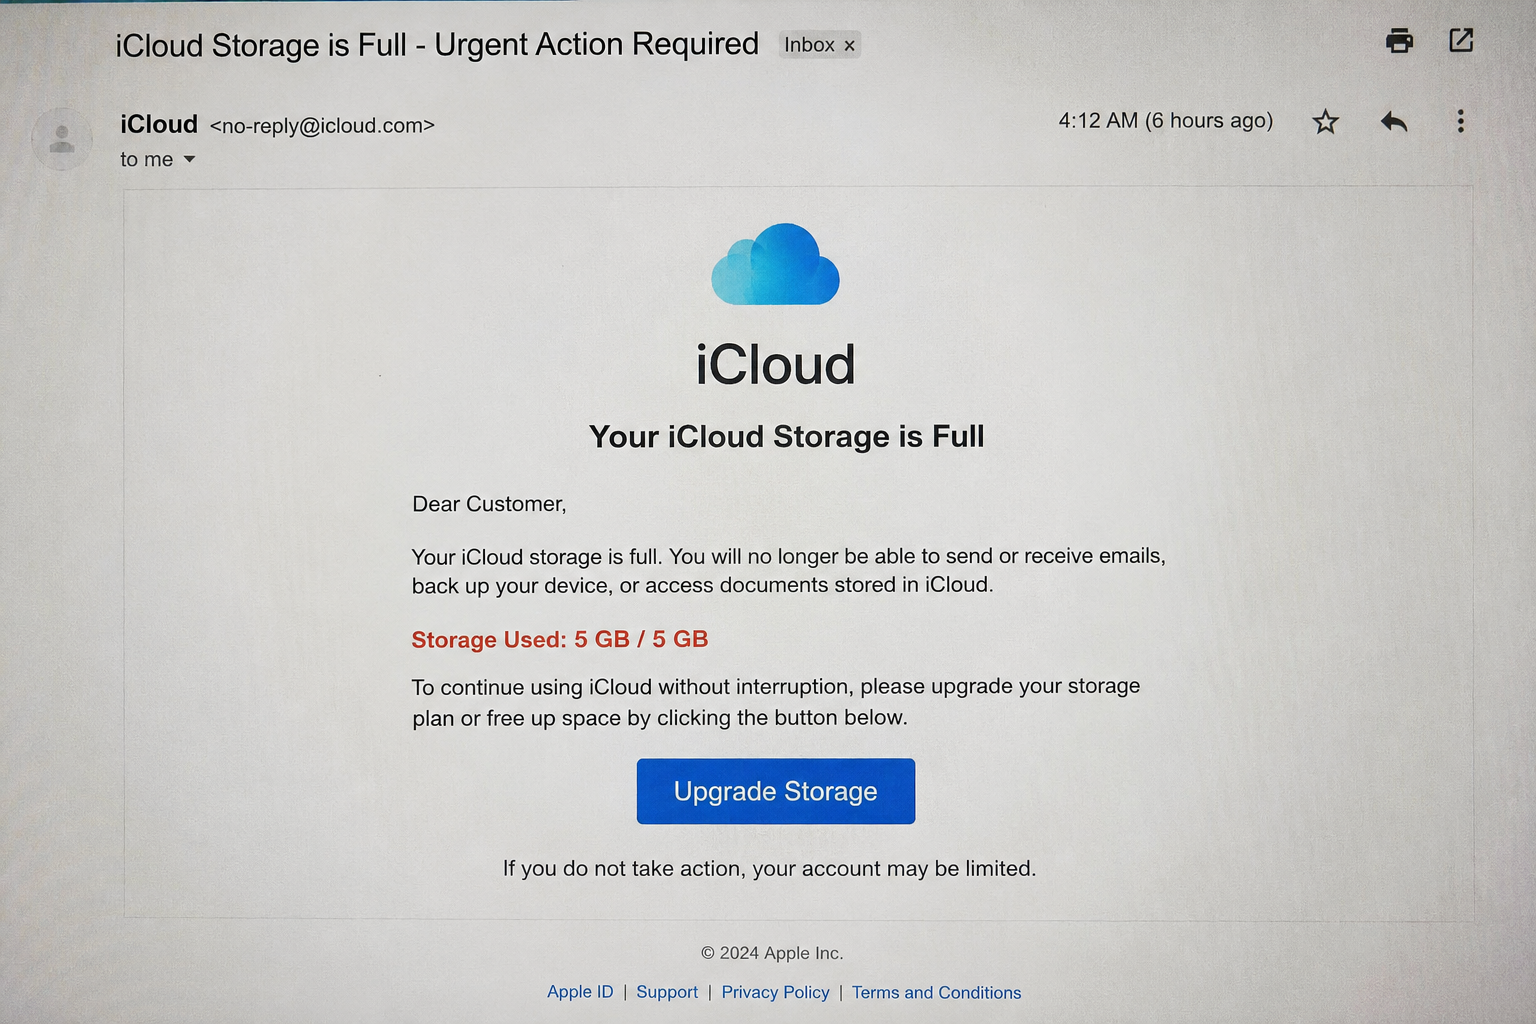
Task: Click the 'Dear Customer,' greeting
Action: point(489,504)
